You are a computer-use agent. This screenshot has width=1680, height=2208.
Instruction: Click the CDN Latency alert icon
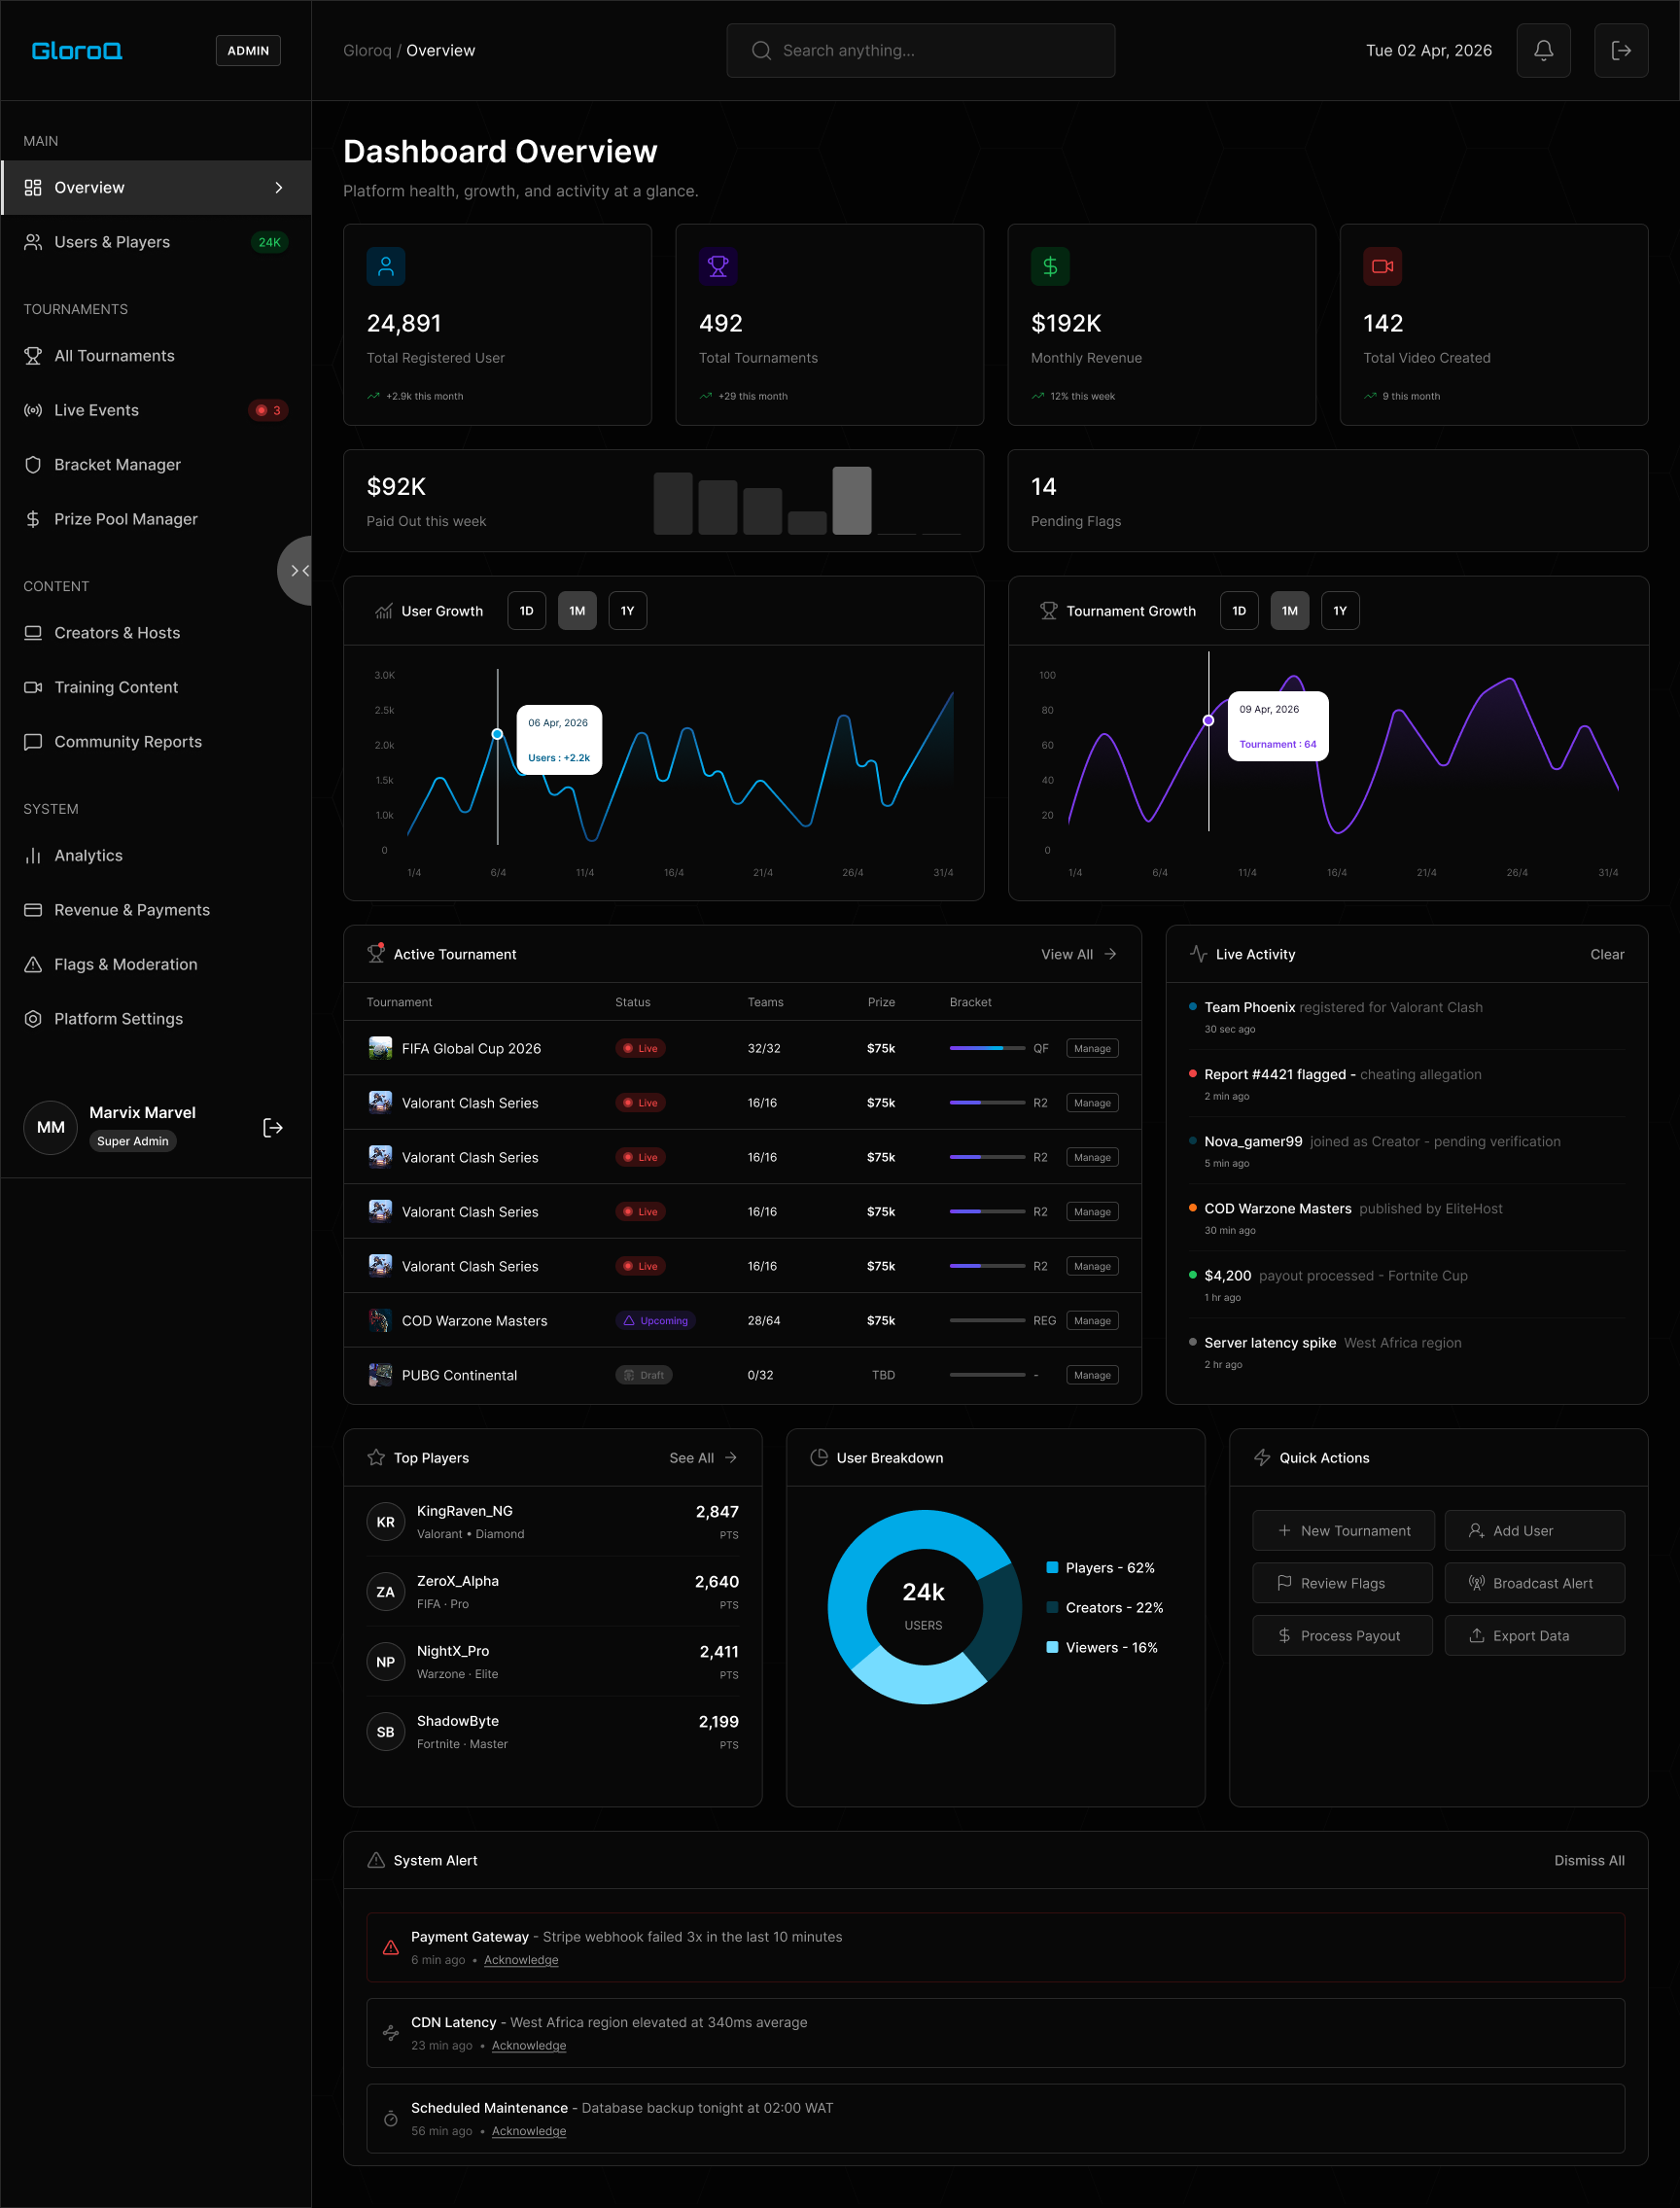pos(391,2033)
